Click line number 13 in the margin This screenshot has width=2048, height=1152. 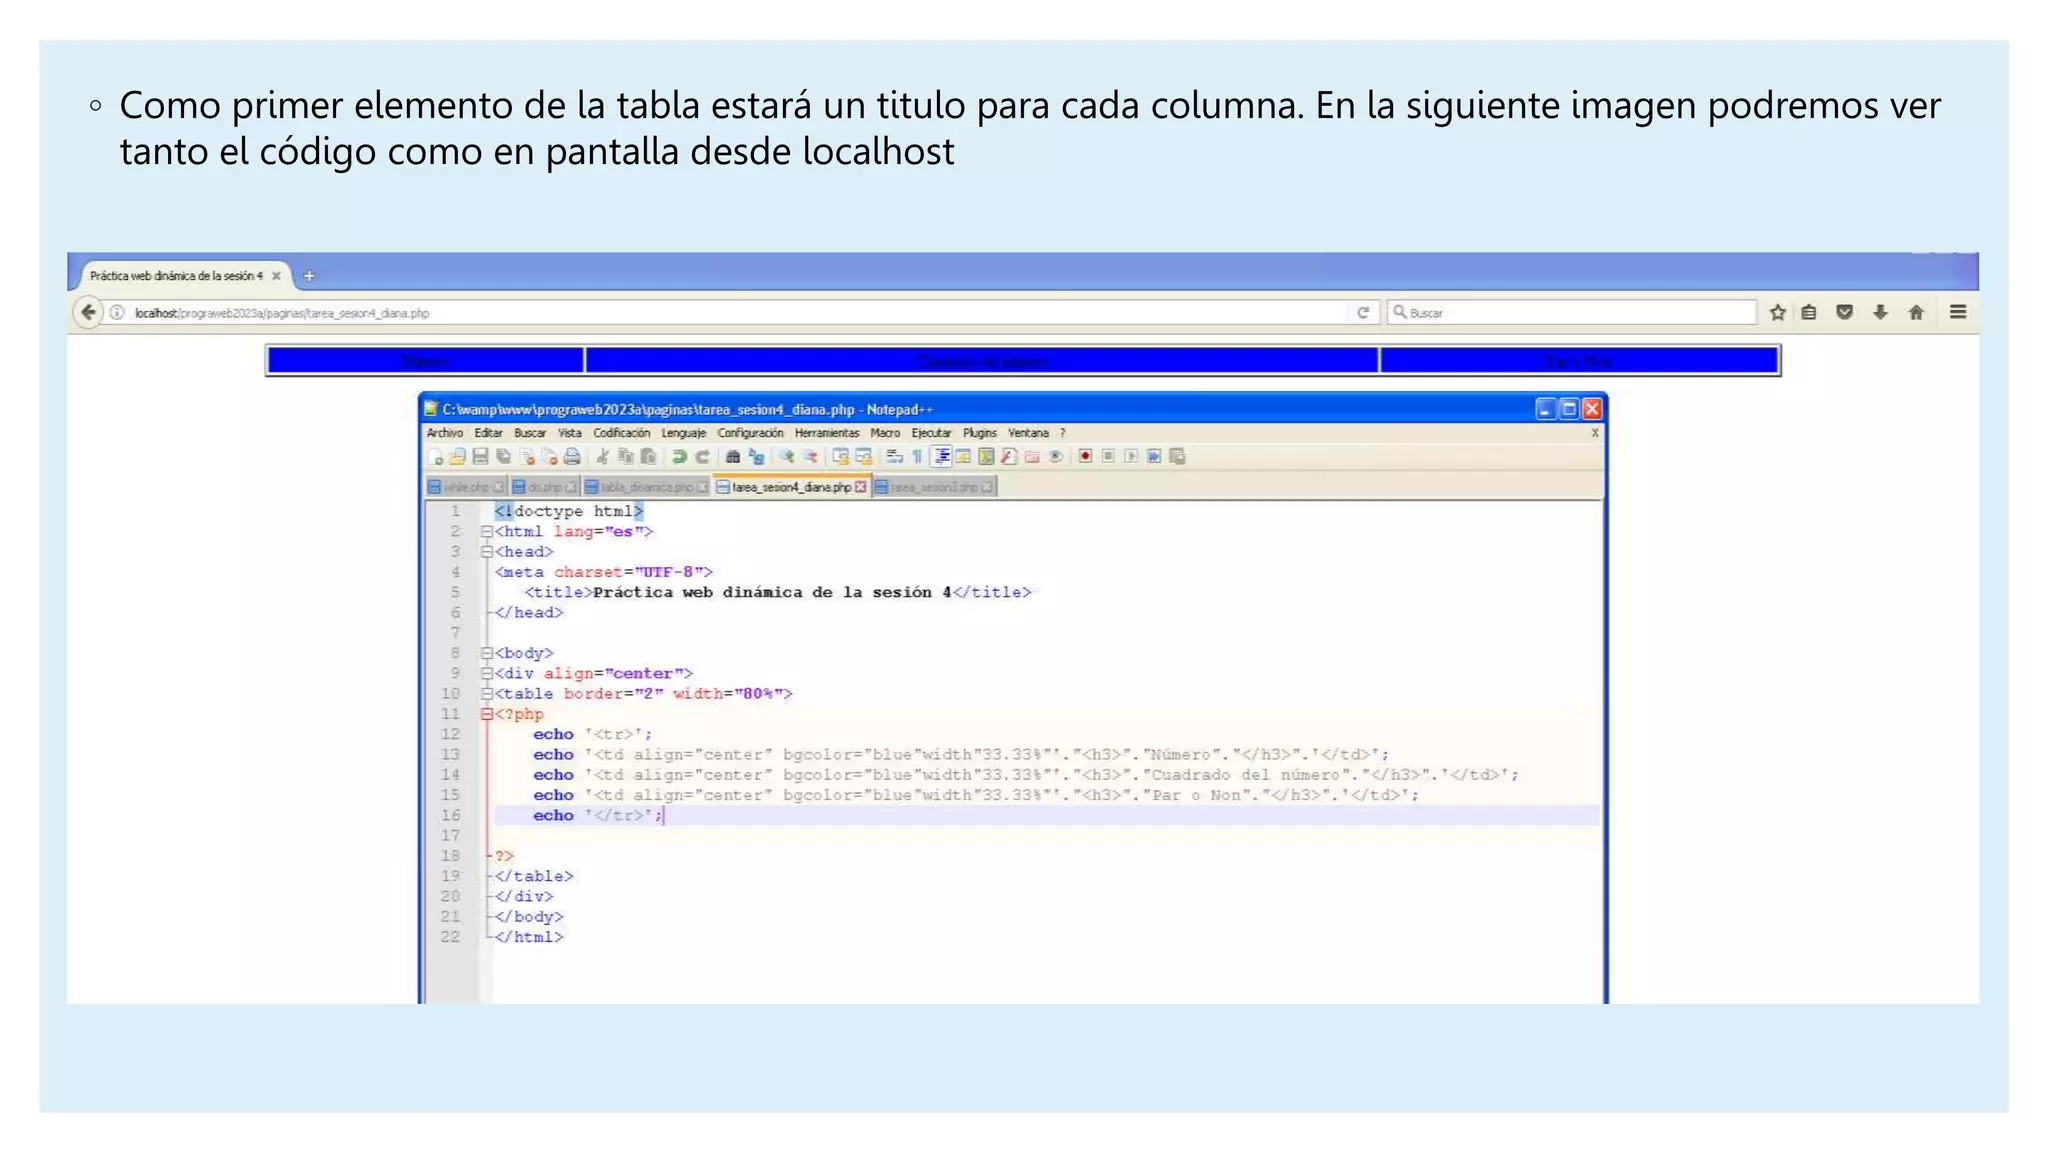[451, 755]
